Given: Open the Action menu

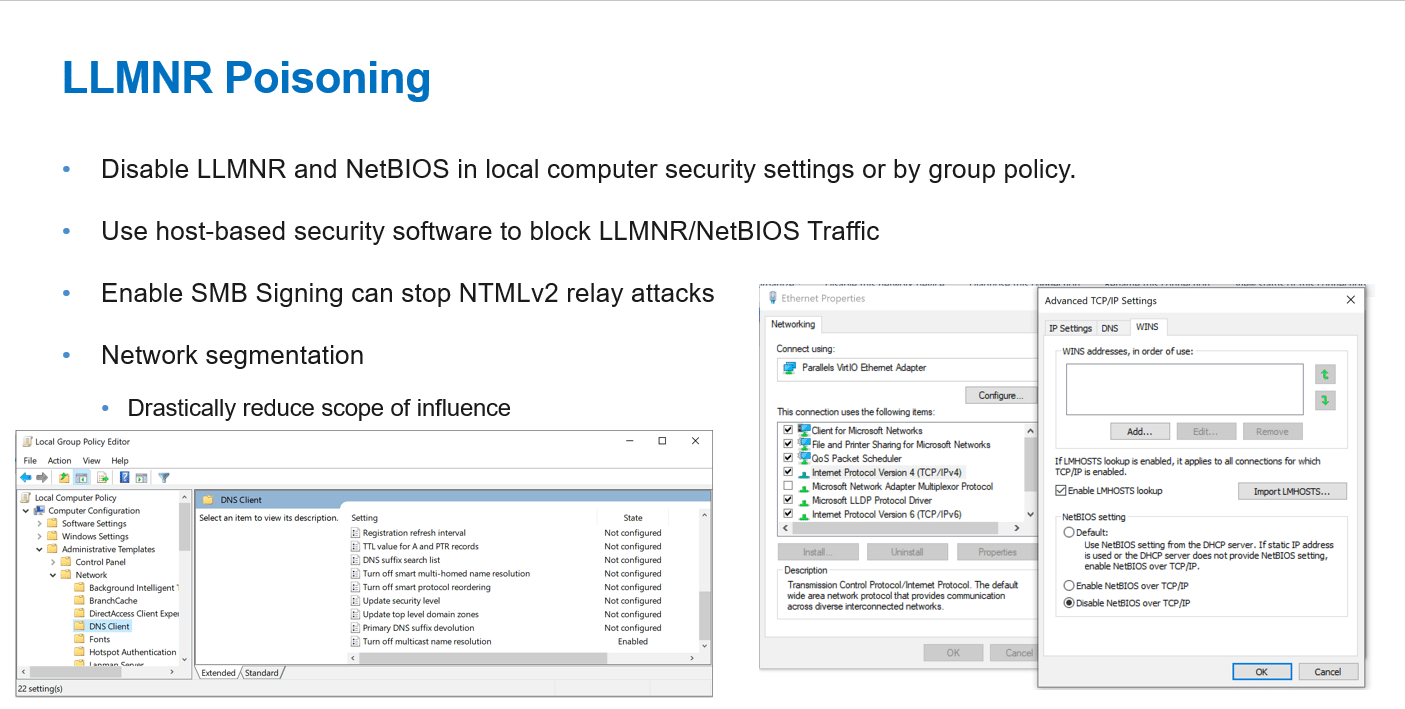Looking at the screenshot, I should (60, 461).
